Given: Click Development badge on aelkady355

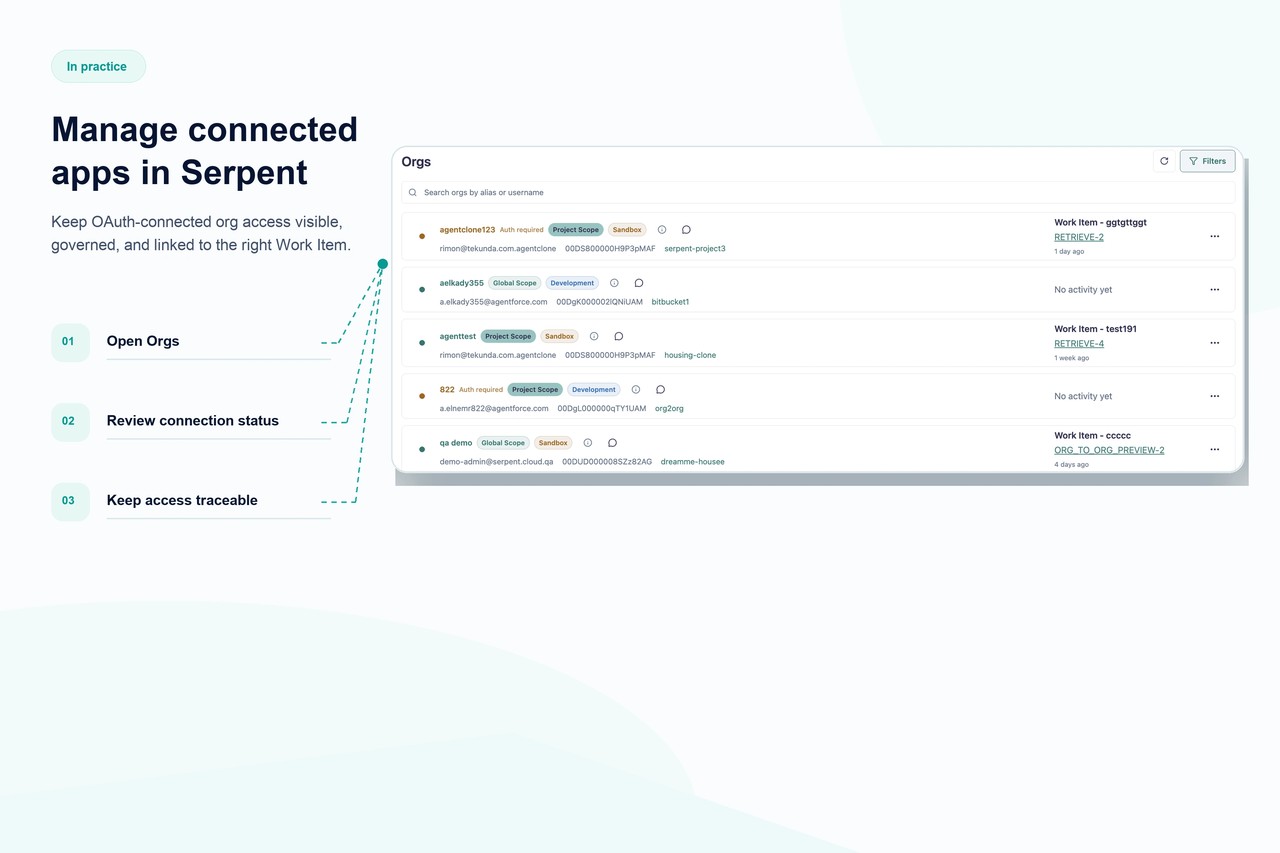Looking at the screenshot, I should (572, 283).
